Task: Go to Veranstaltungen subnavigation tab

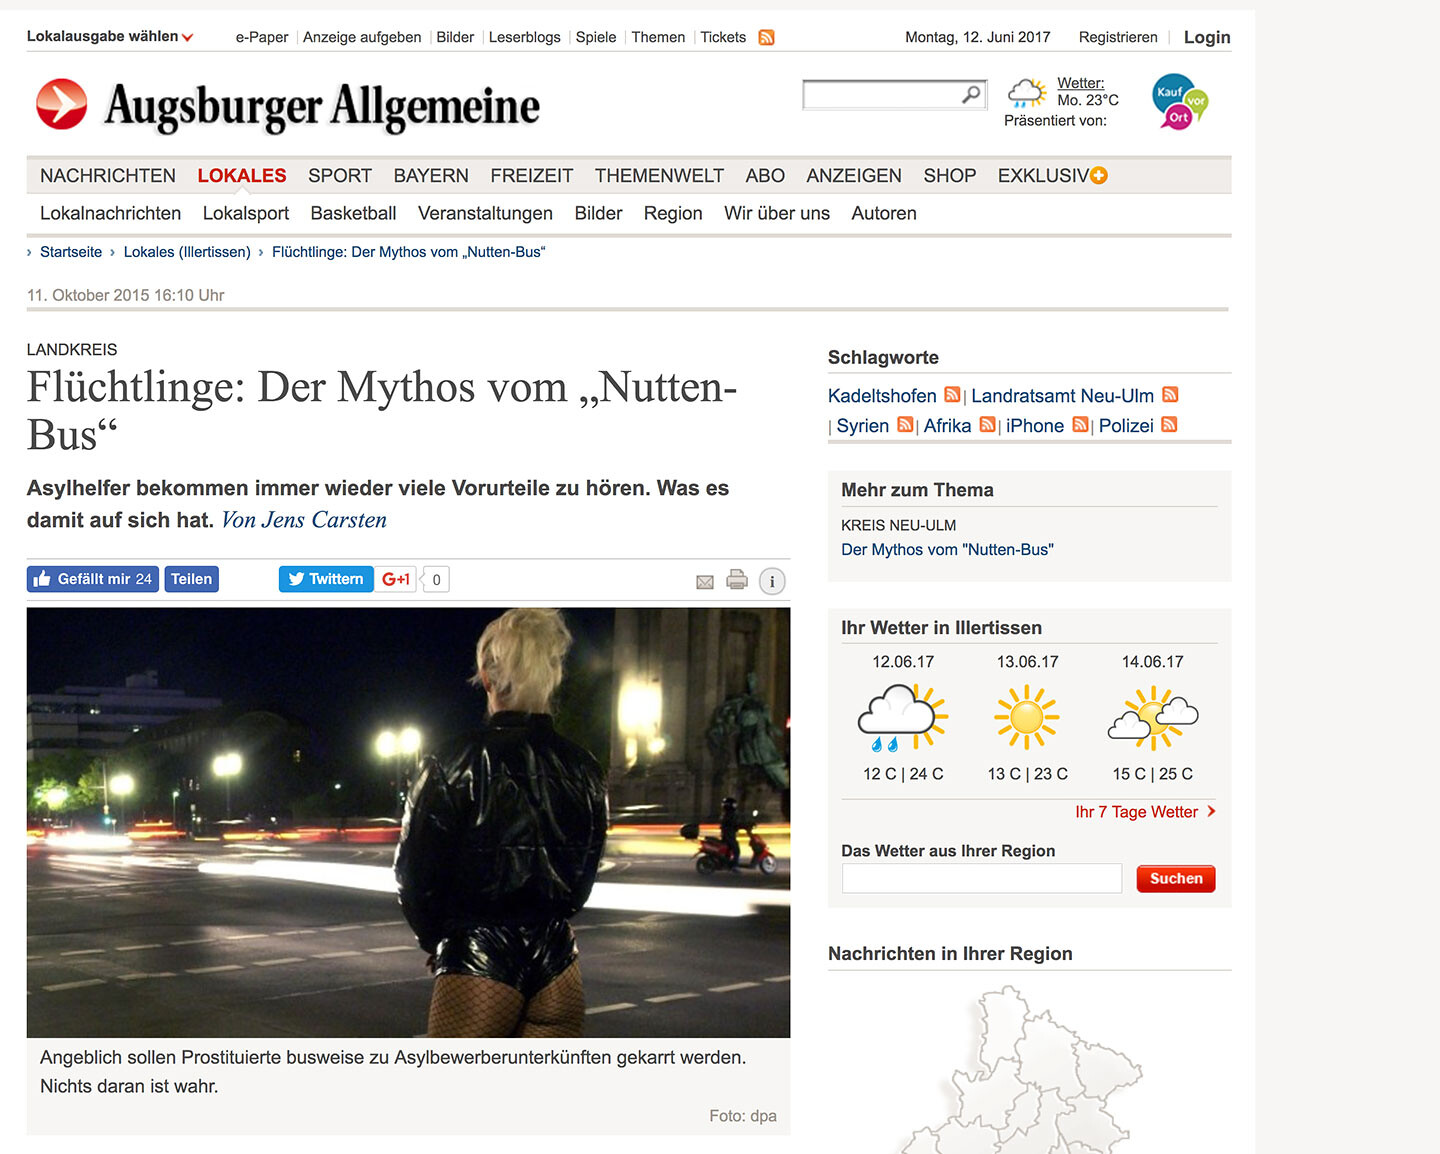Action: point(485,213)
